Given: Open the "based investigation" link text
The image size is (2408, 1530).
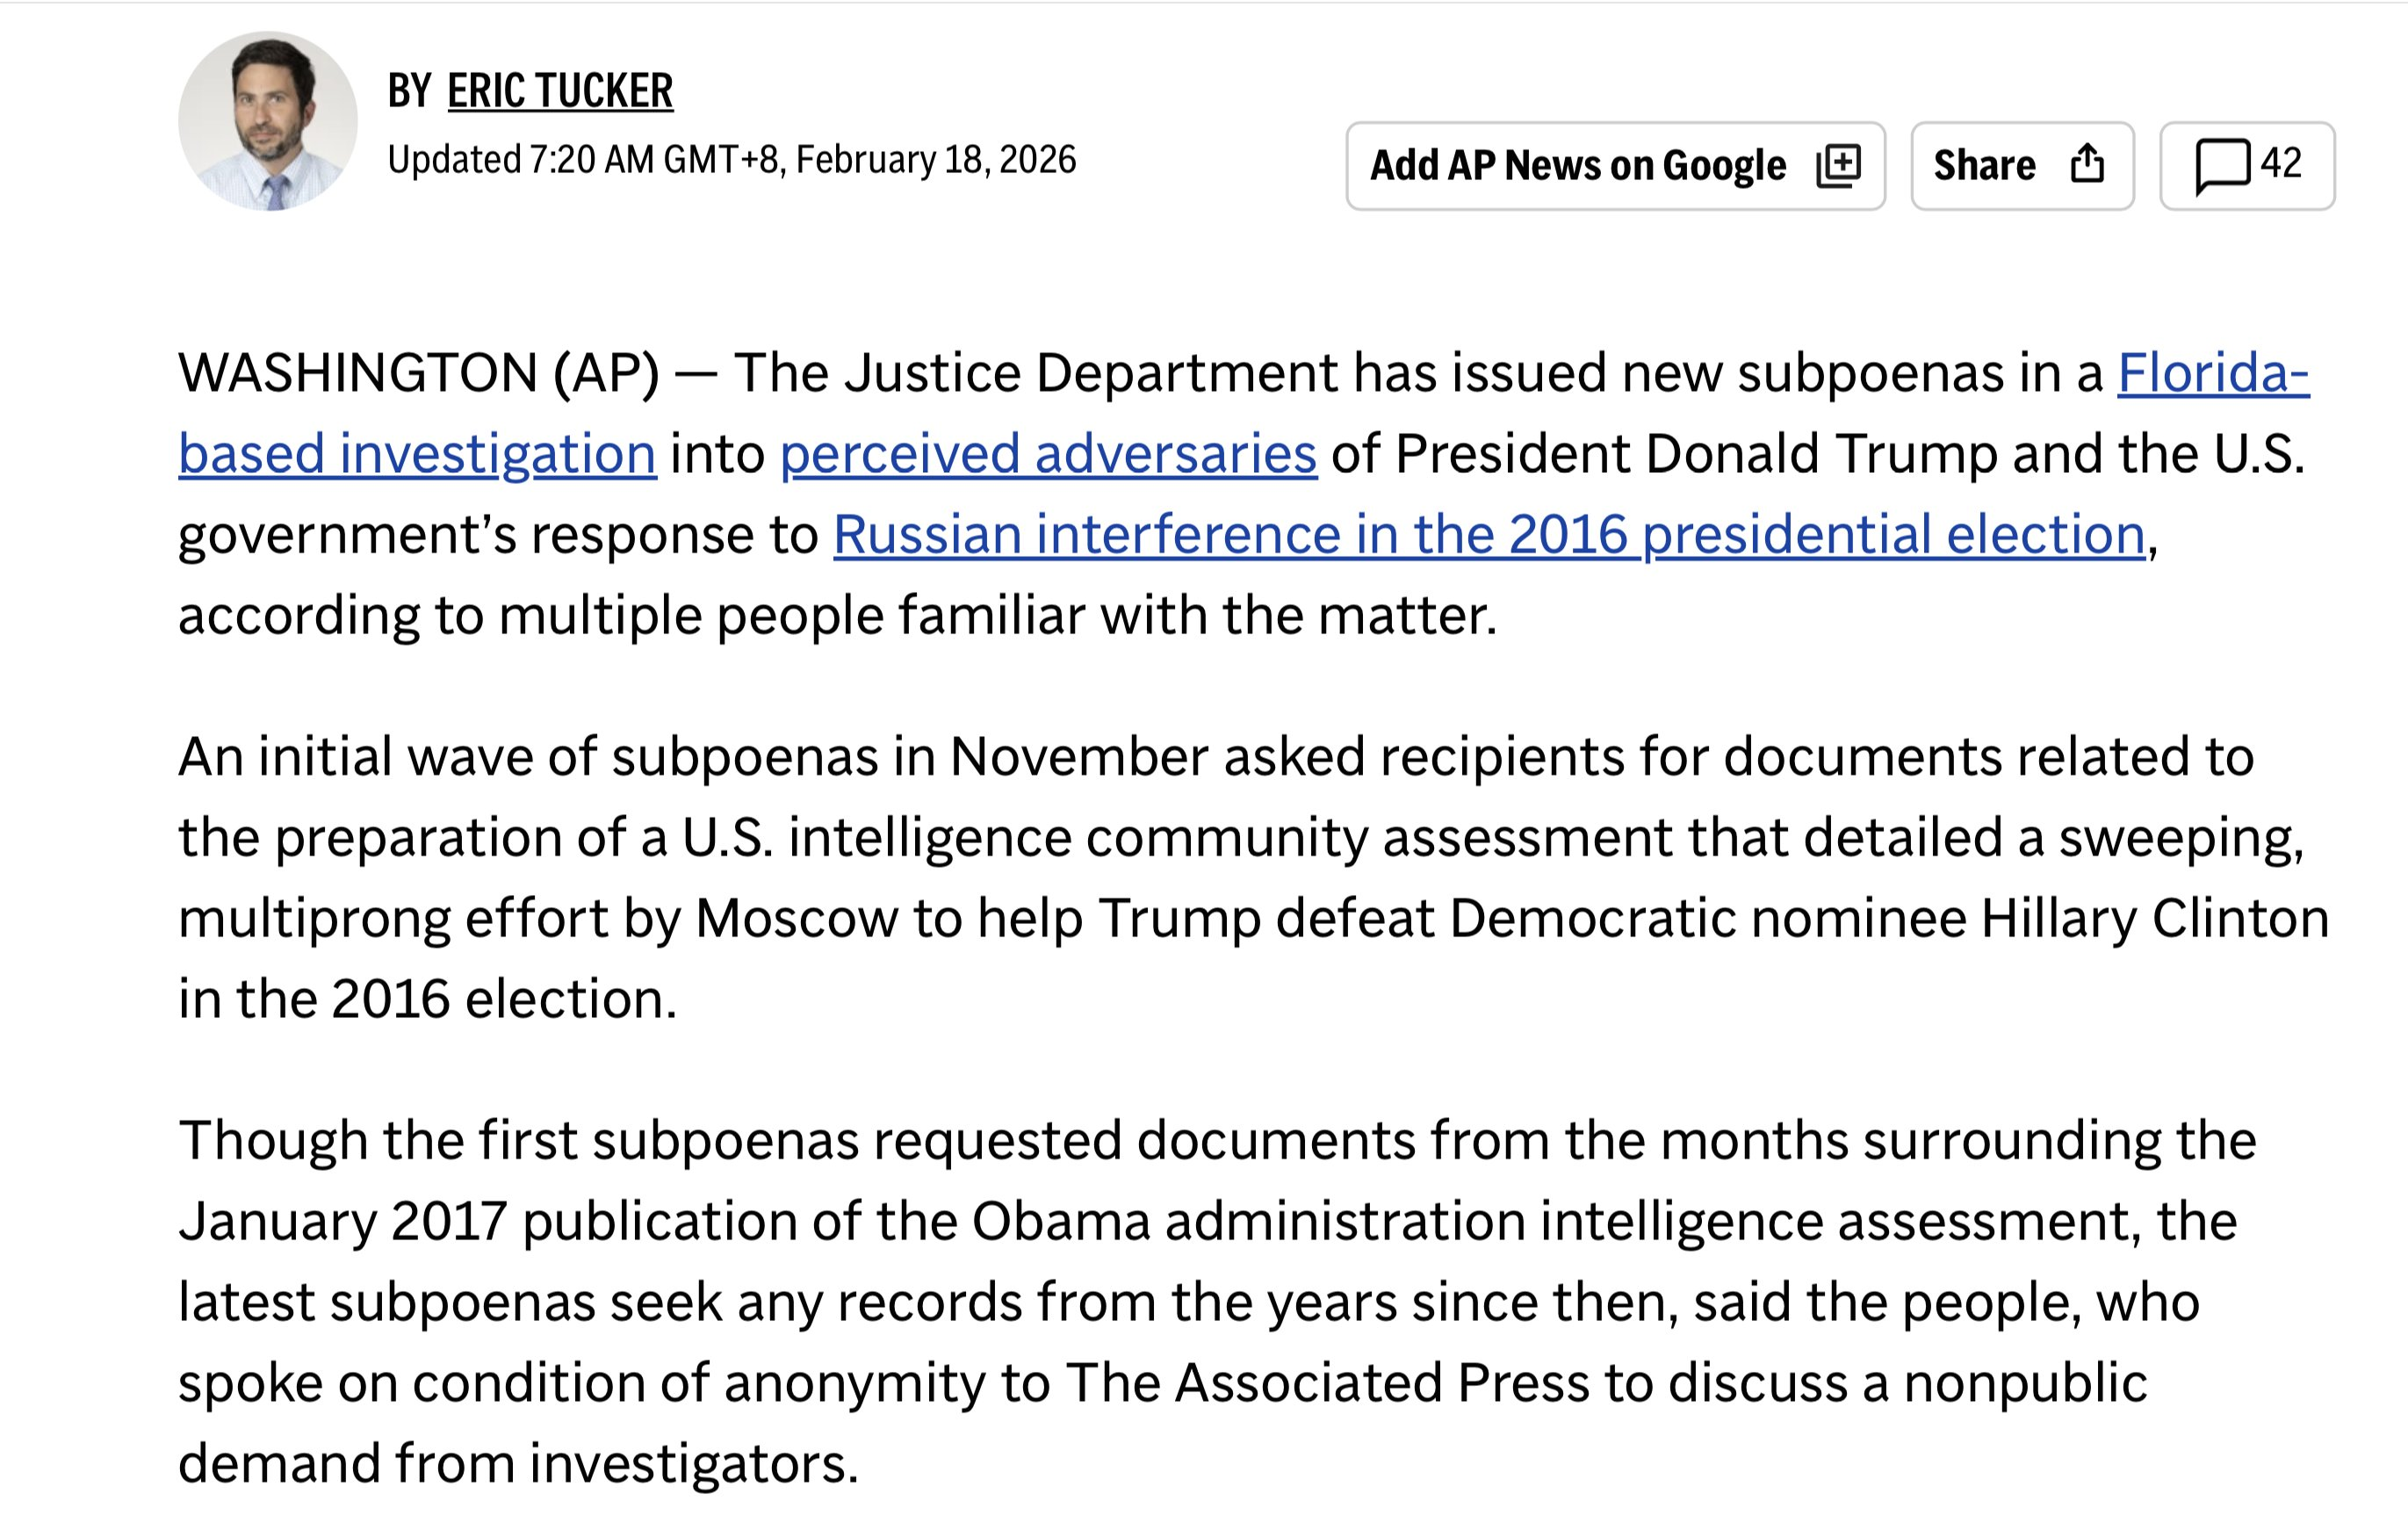Looking at the screenshot, I should [417, 455].
